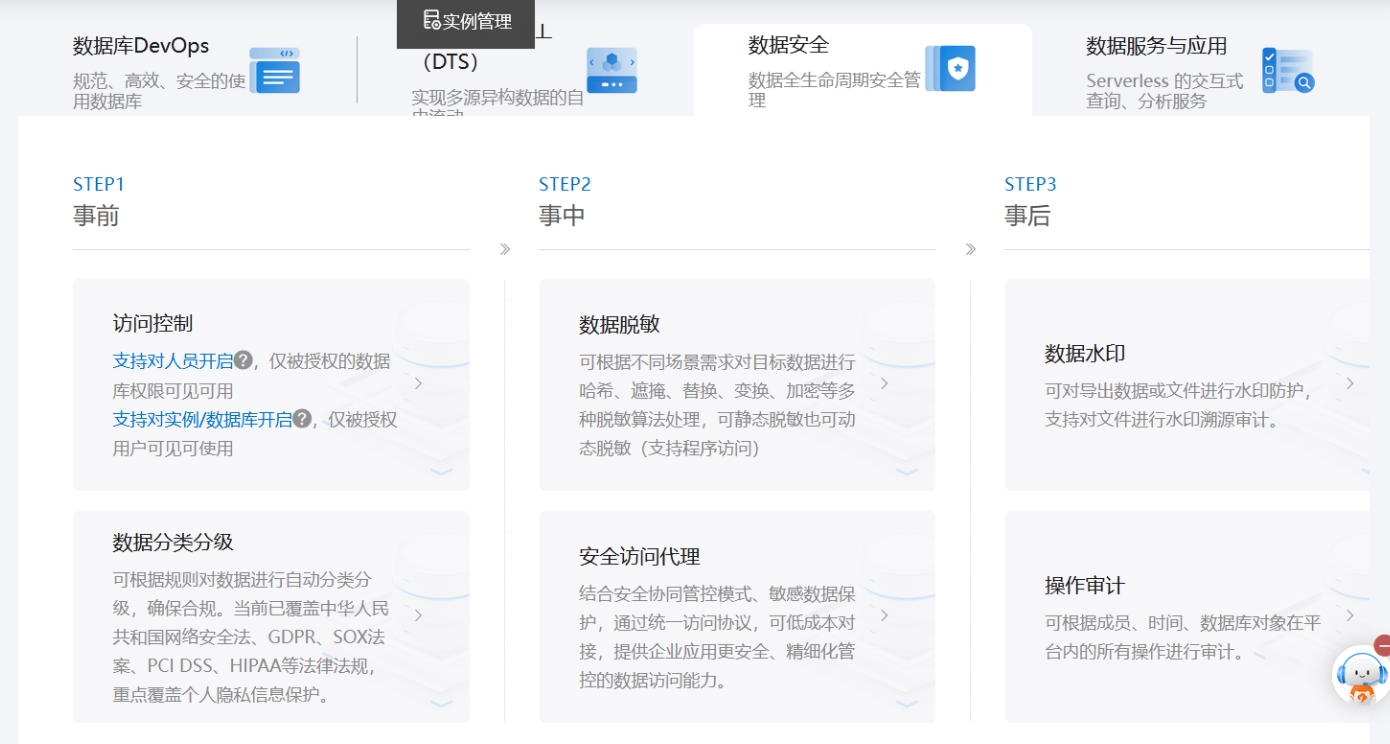Click the 事中 heading

click(x=562, y=215)
